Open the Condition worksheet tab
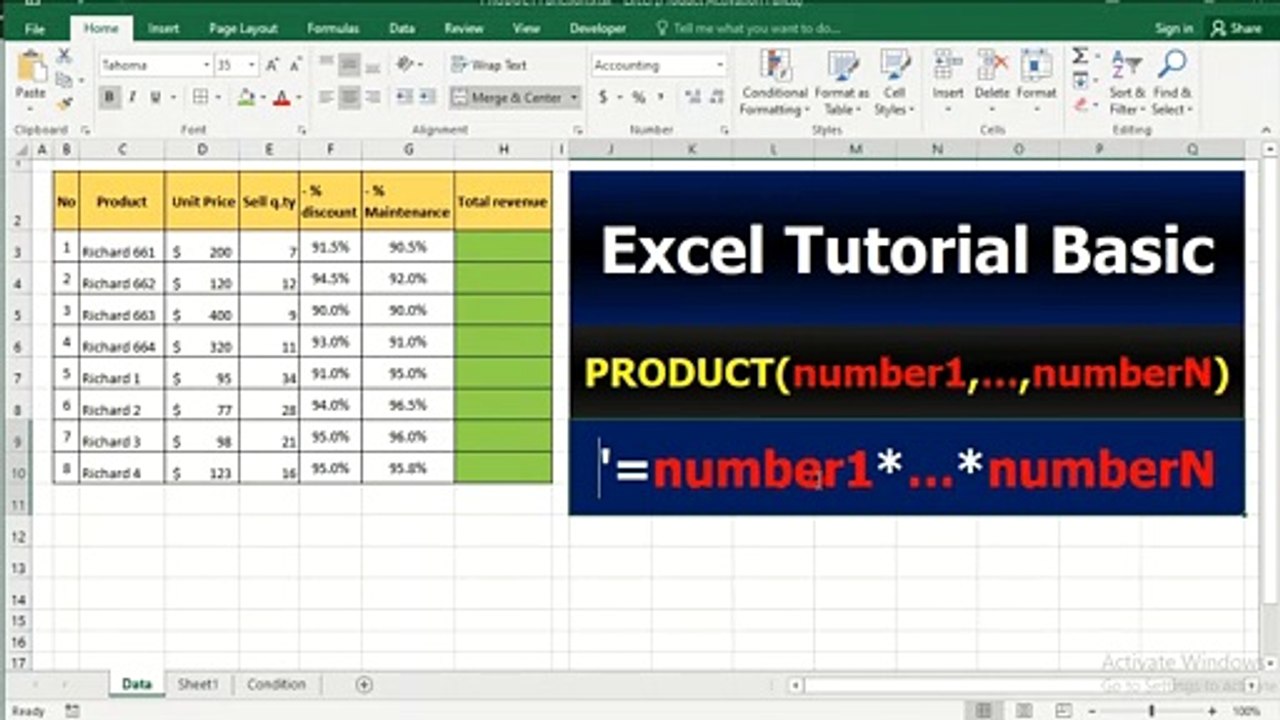Image resolution: width=1280 pixels, height=720 pixels. click(276, 684)
